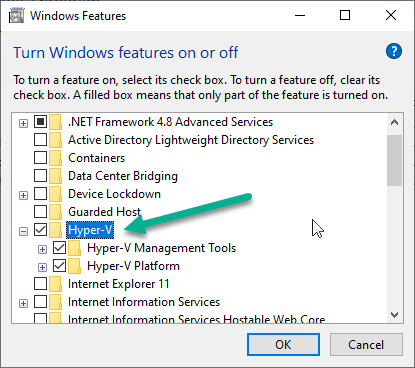Select Active Directory Lightweight Directory Services label
The width and height of the screenshot is (415, 368).
[x=191, y=140]
